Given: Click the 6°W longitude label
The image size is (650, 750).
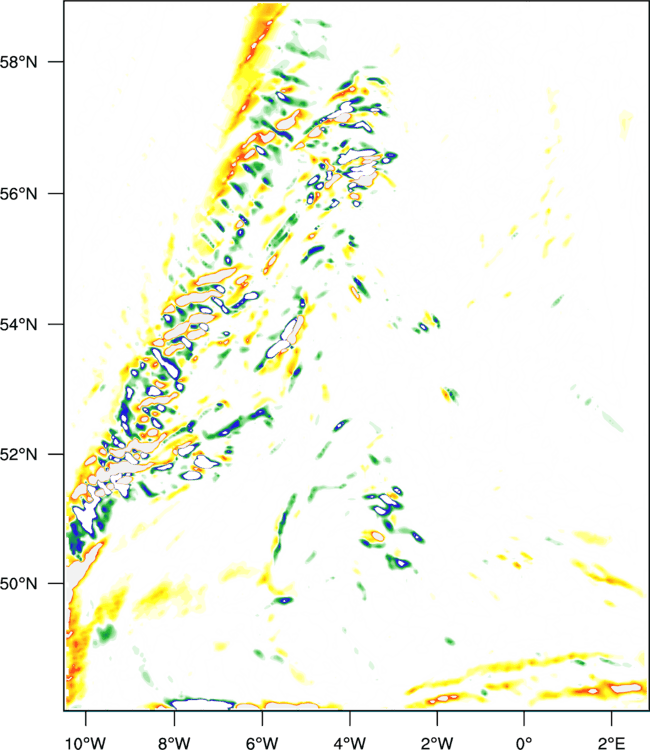Looking at the screenshot, I should (262, 743).
